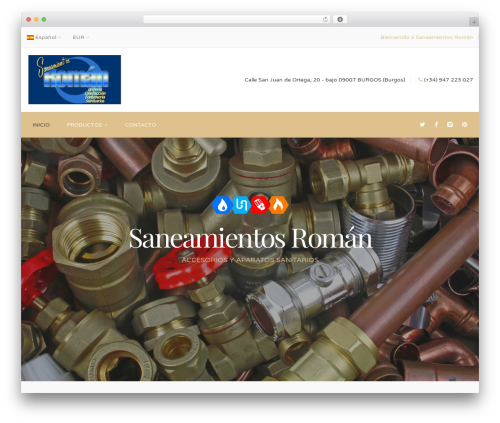Click the Spanish flag icon
The height and width of the screenshot is (423, 500).
tap(30, 37)
